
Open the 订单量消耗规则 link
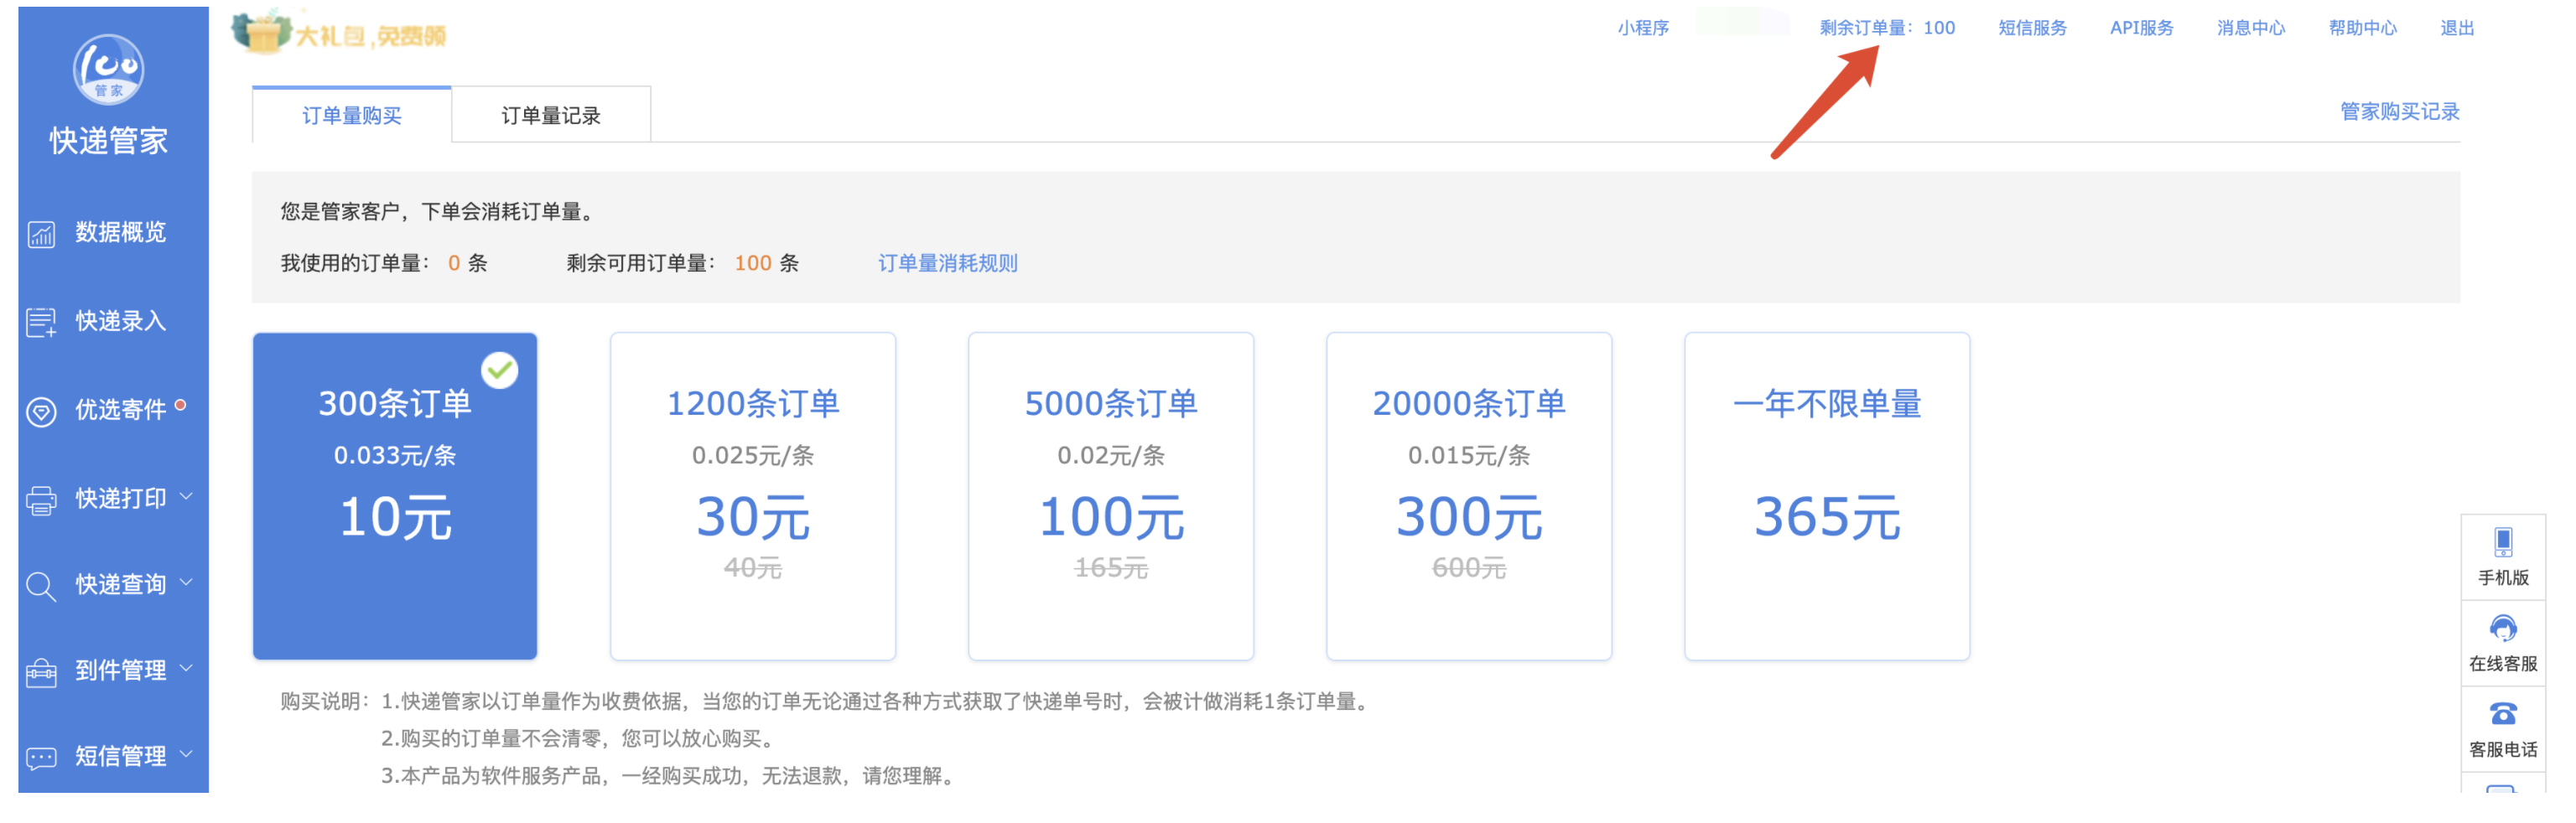[x=947, y=263]
